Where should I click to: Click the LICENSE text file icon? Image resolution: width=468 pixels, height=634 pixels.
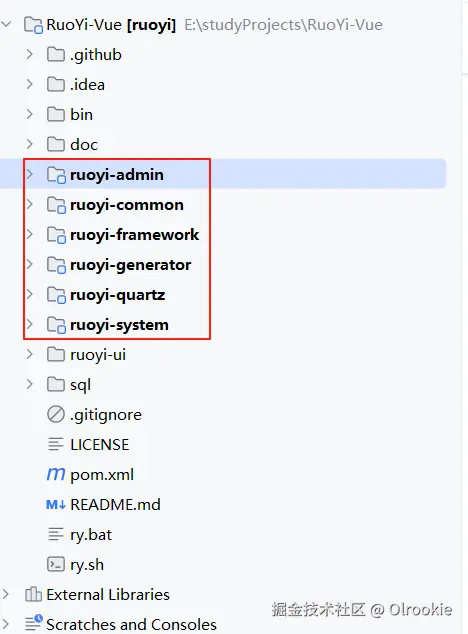56,444
